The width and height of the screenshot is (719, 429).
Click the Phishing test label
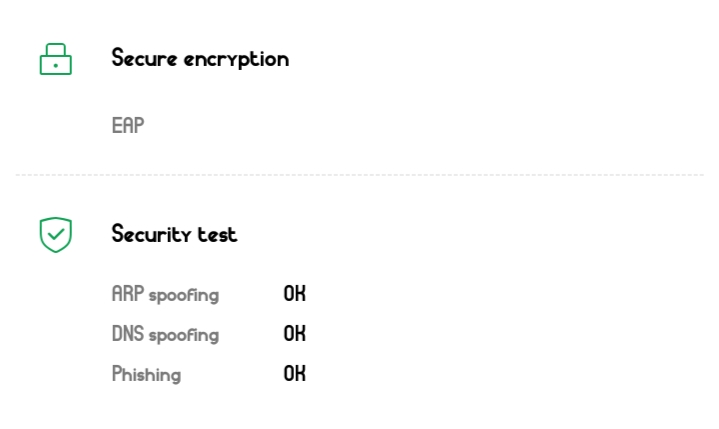coord(146,375)
